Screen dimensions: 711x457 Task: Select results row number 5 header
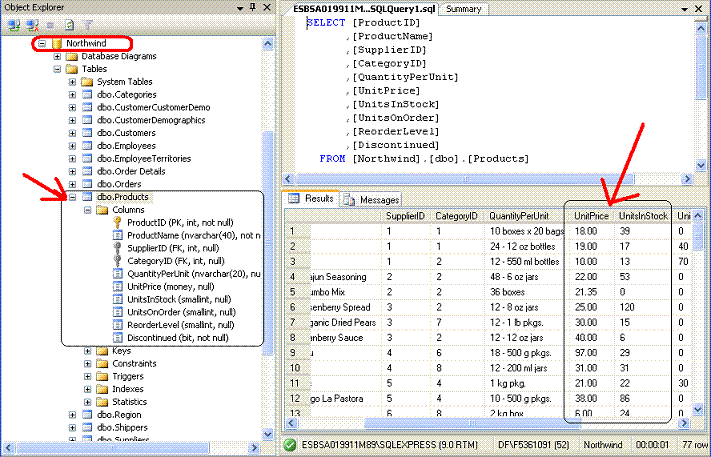(297, 292)
